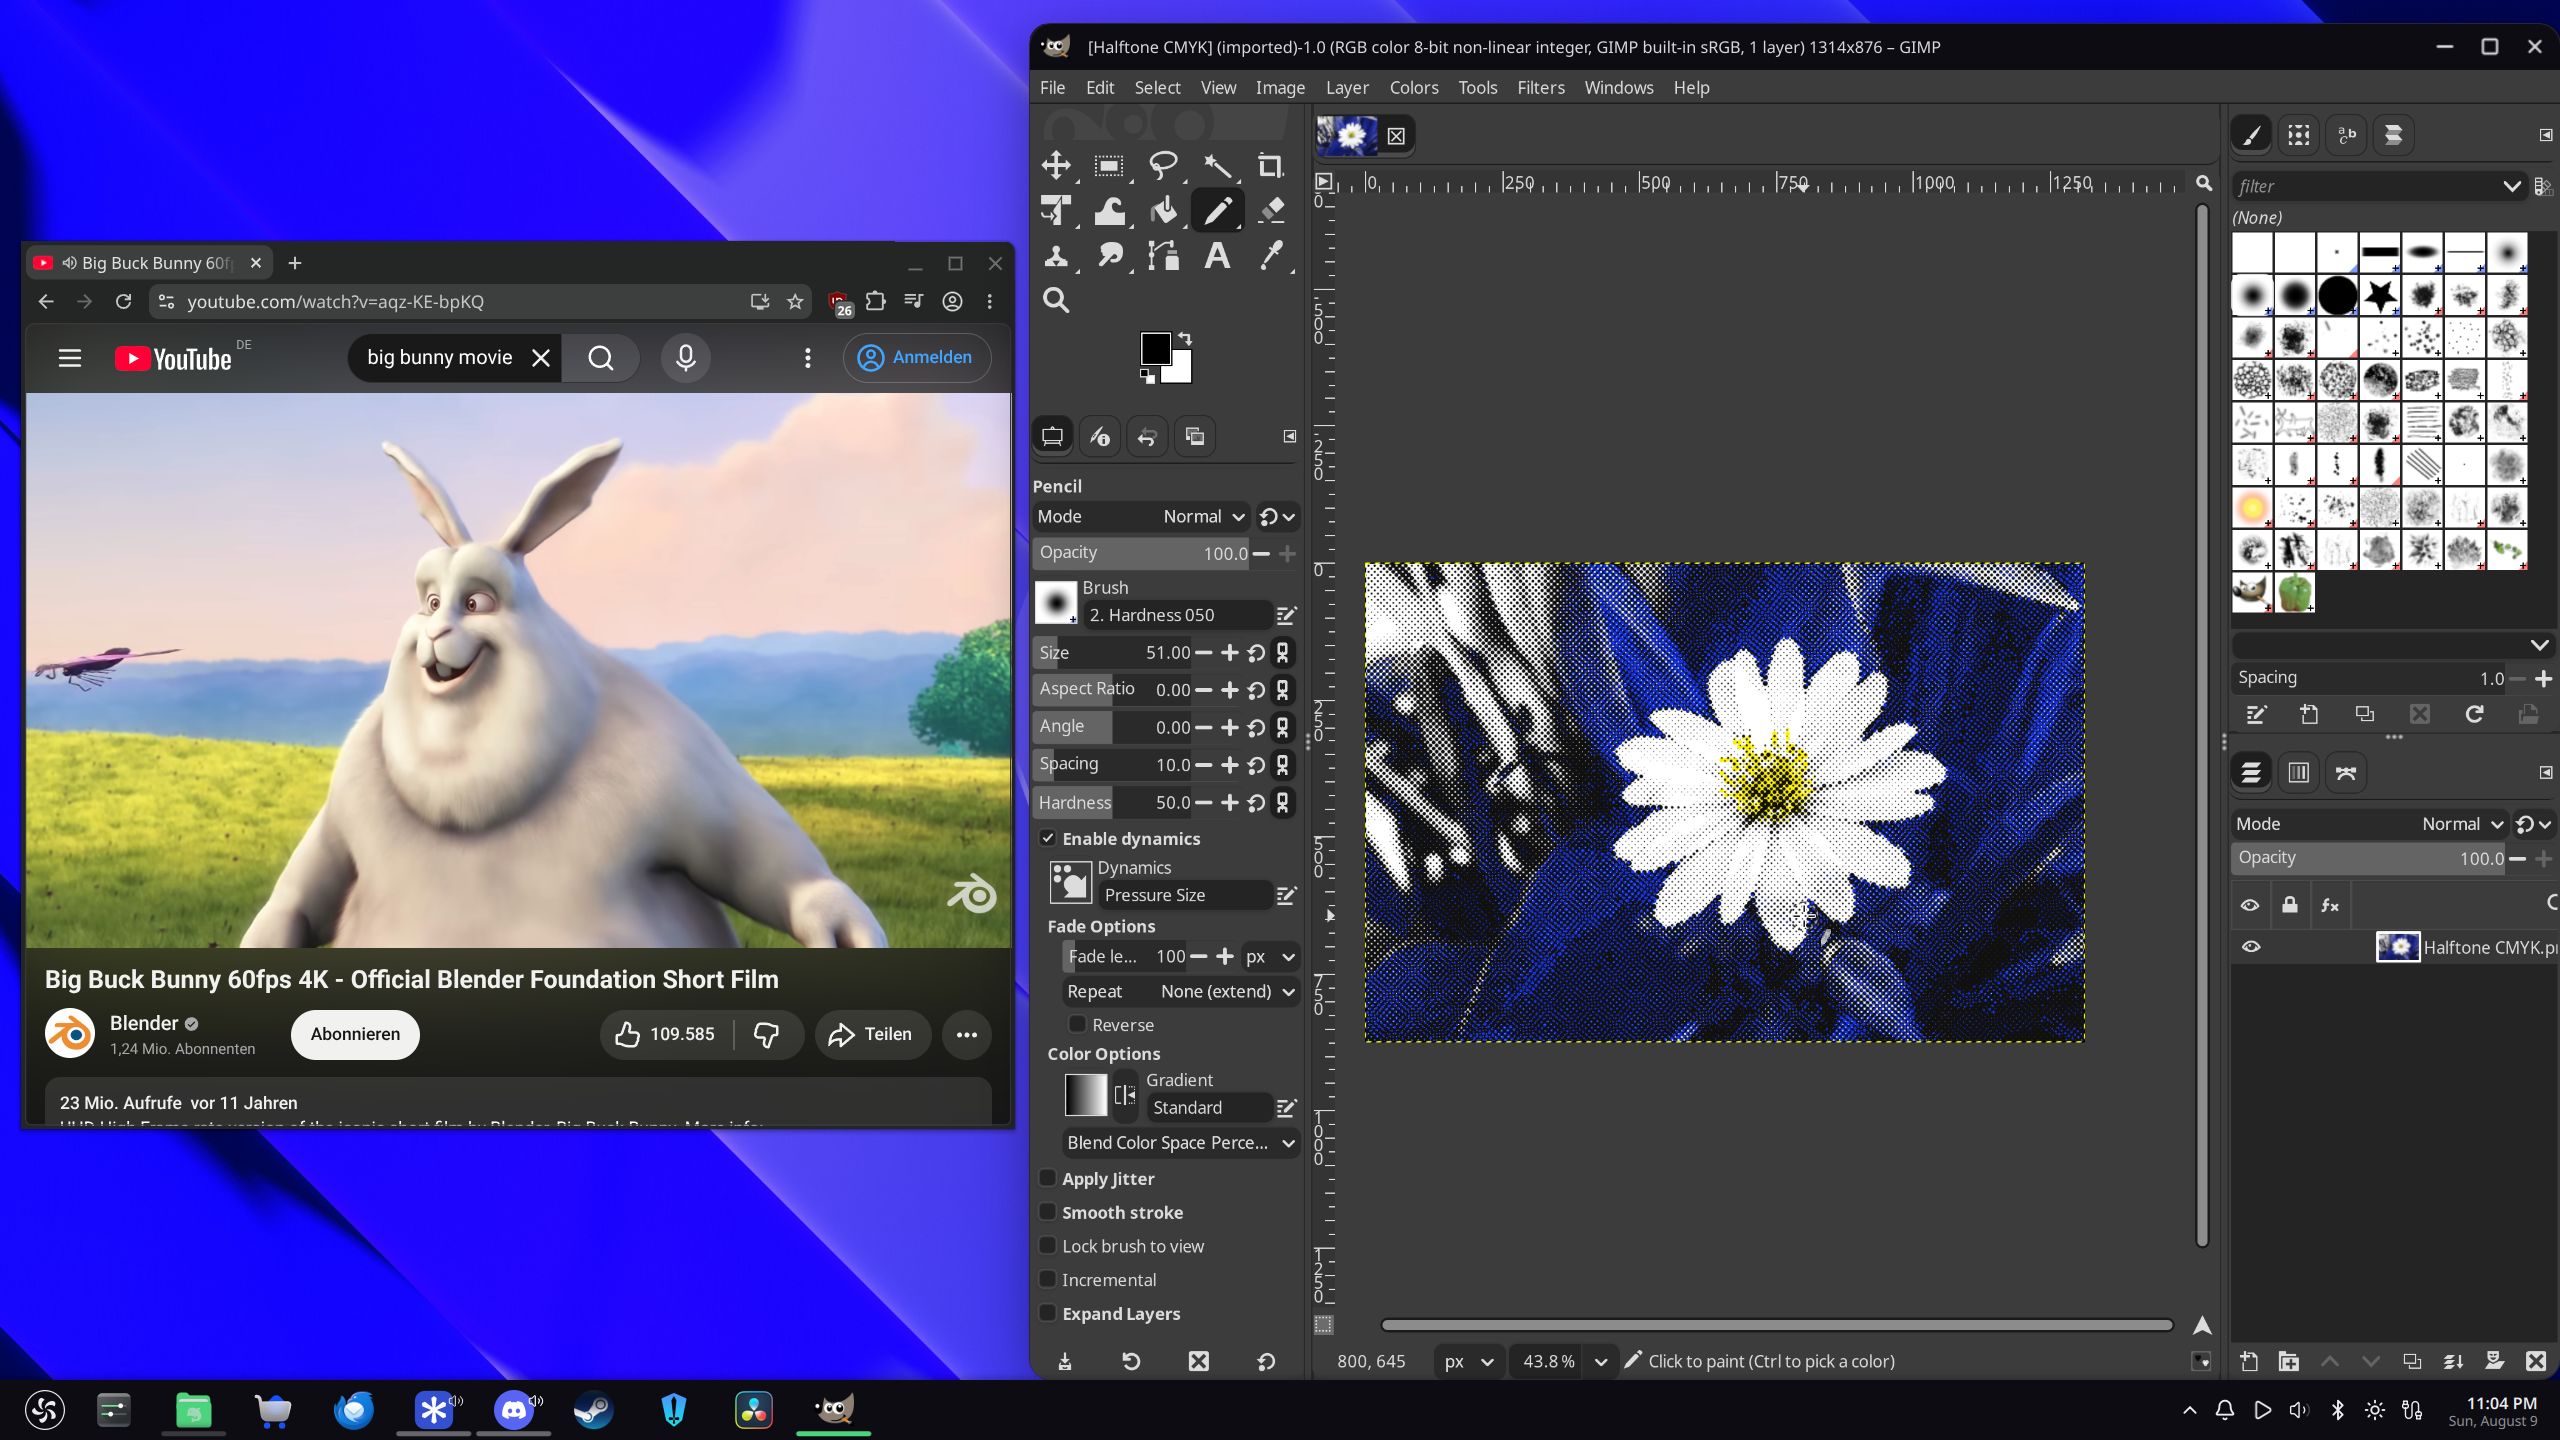
Task: Select the Rectangle Select tool
Action: (x=1109, y=165)
